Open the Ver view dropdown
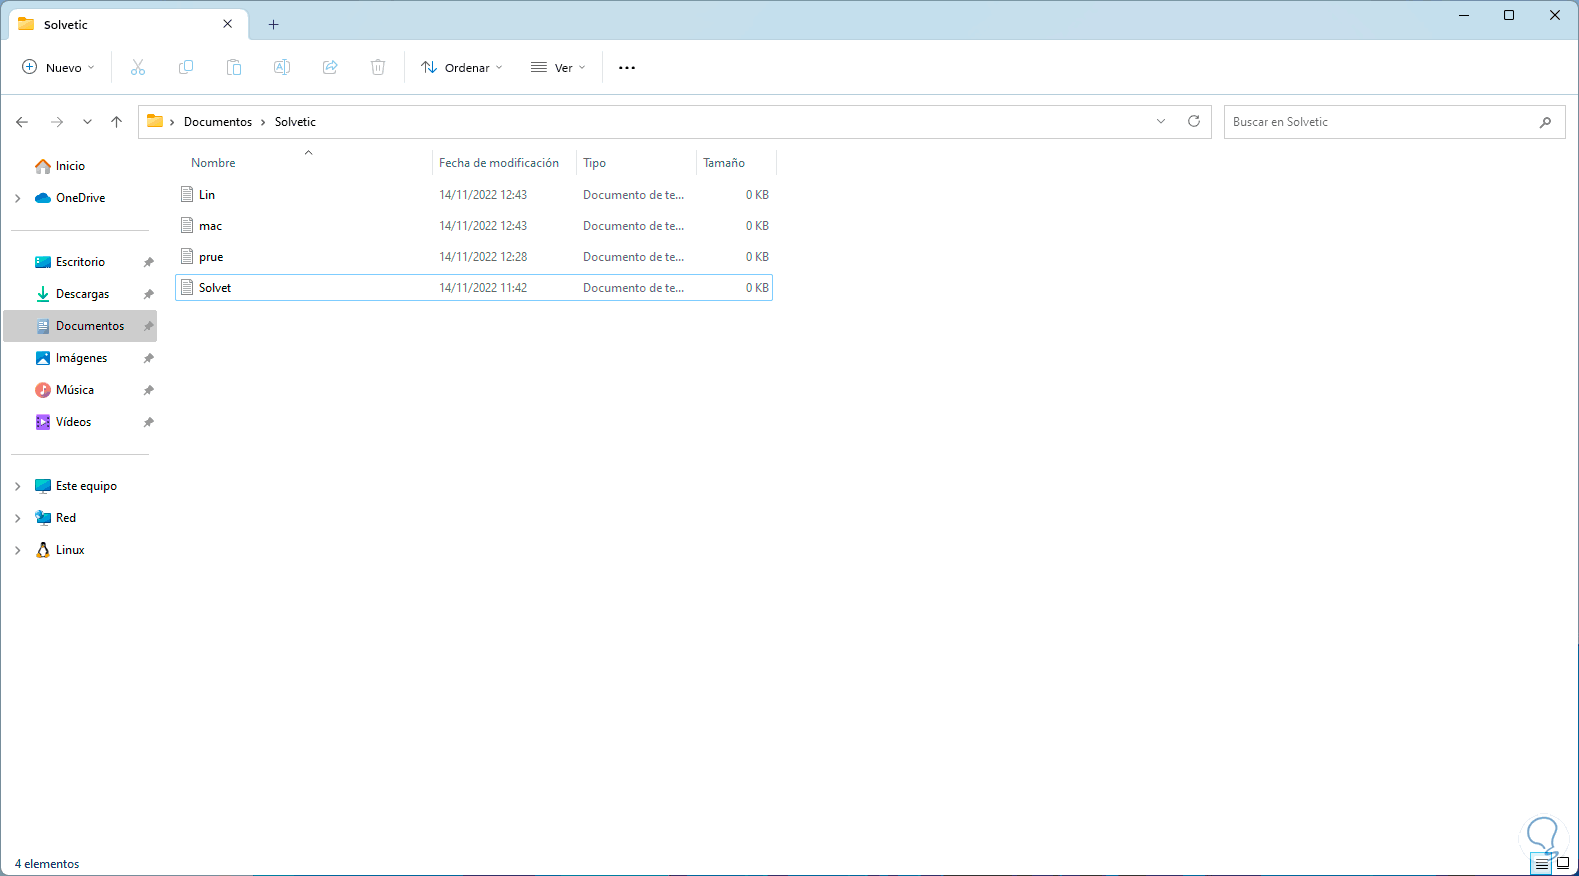This screenshot has width=1579, height=876. [558, 67]
